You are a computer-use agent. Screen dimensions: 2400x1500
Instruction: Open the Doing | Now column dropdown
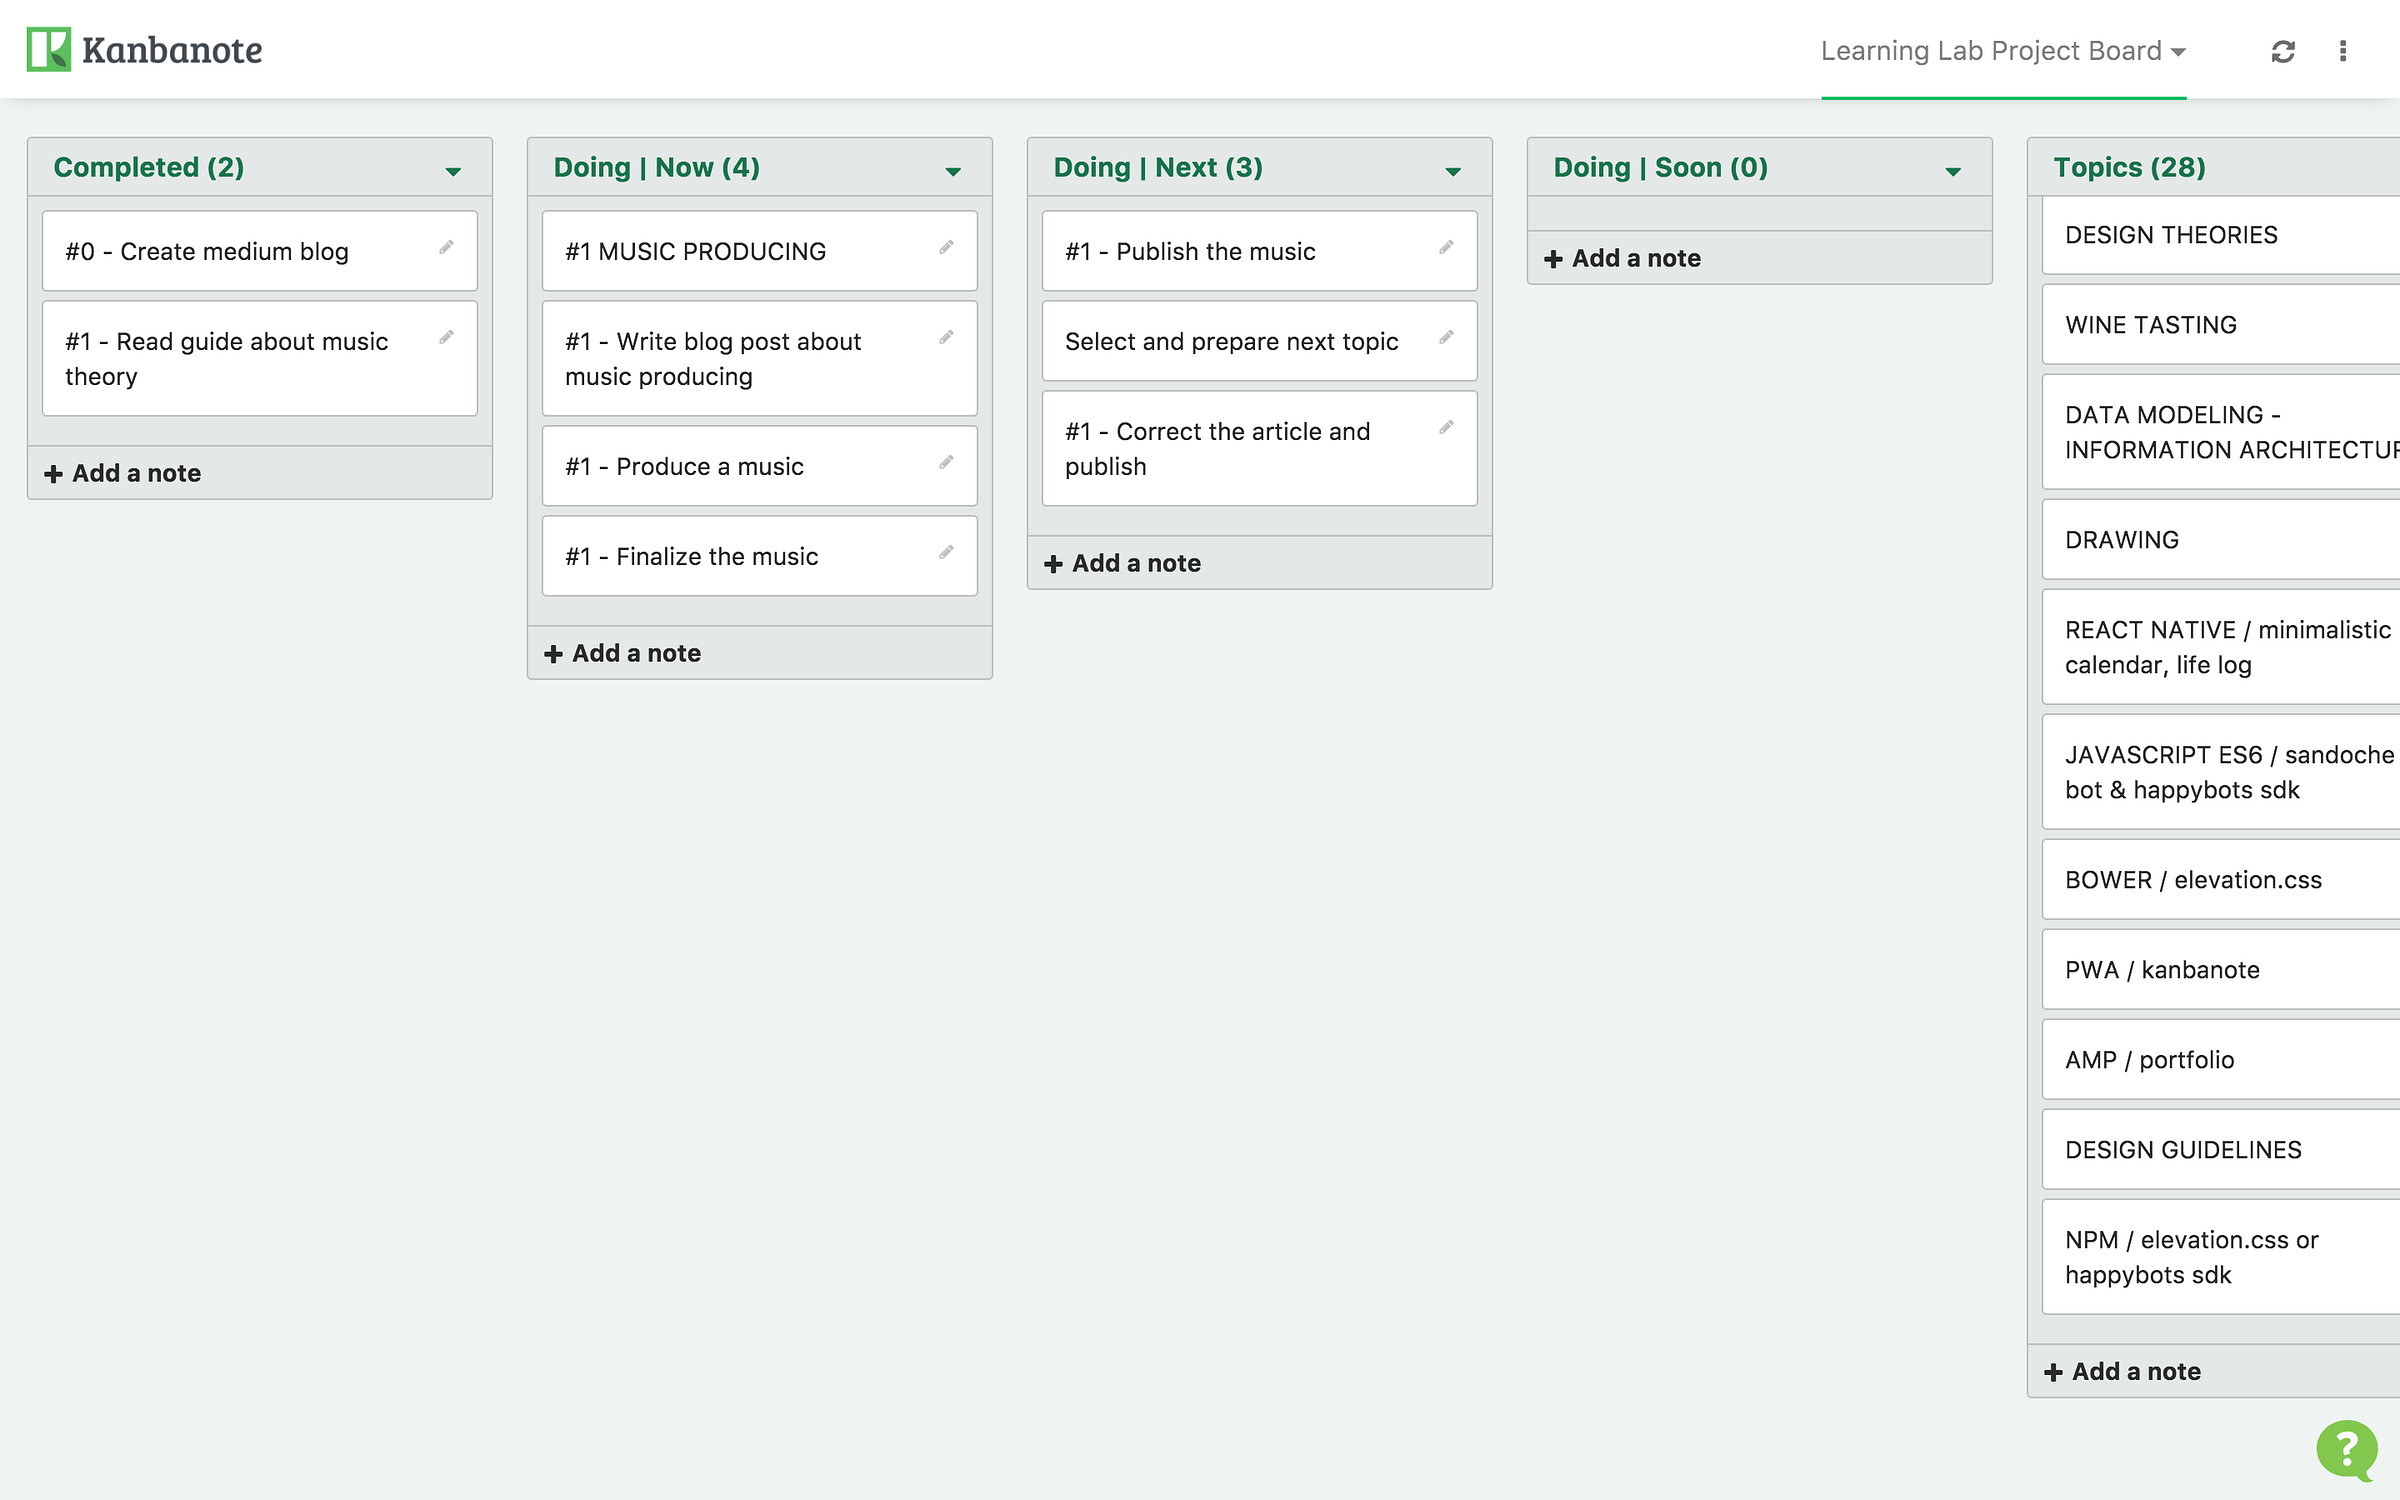(953, 171)
